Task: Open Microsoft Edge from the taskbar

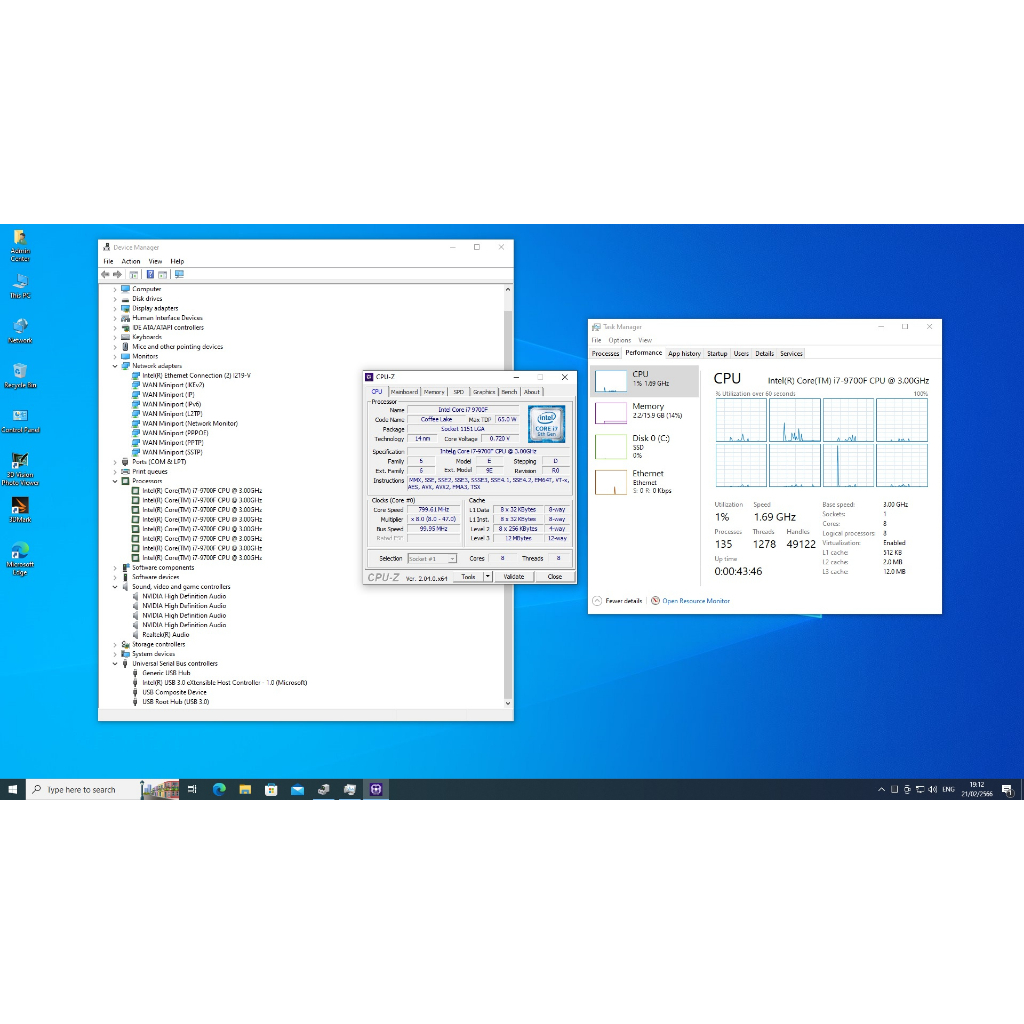Action: (x=219, y=789)
